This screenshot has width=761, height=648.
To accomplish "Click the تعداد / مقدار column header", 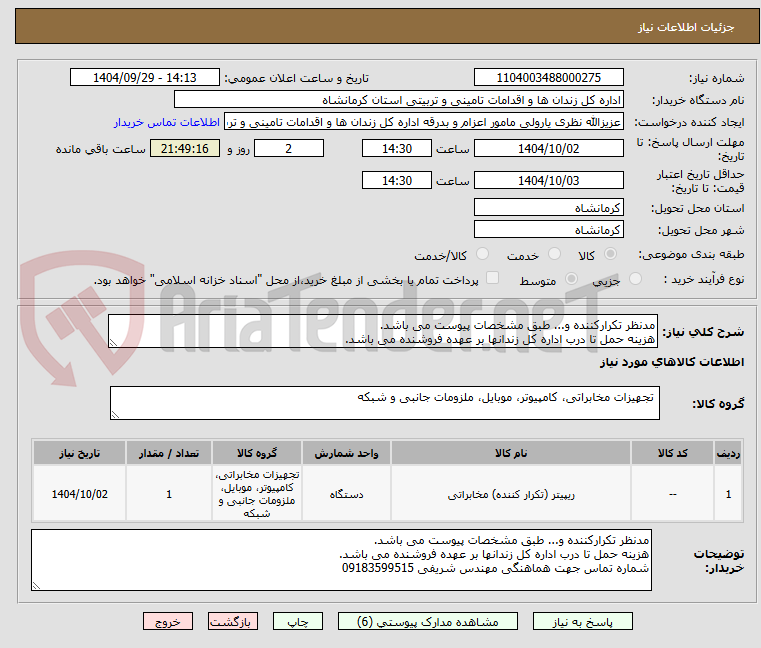I will 169,453.
